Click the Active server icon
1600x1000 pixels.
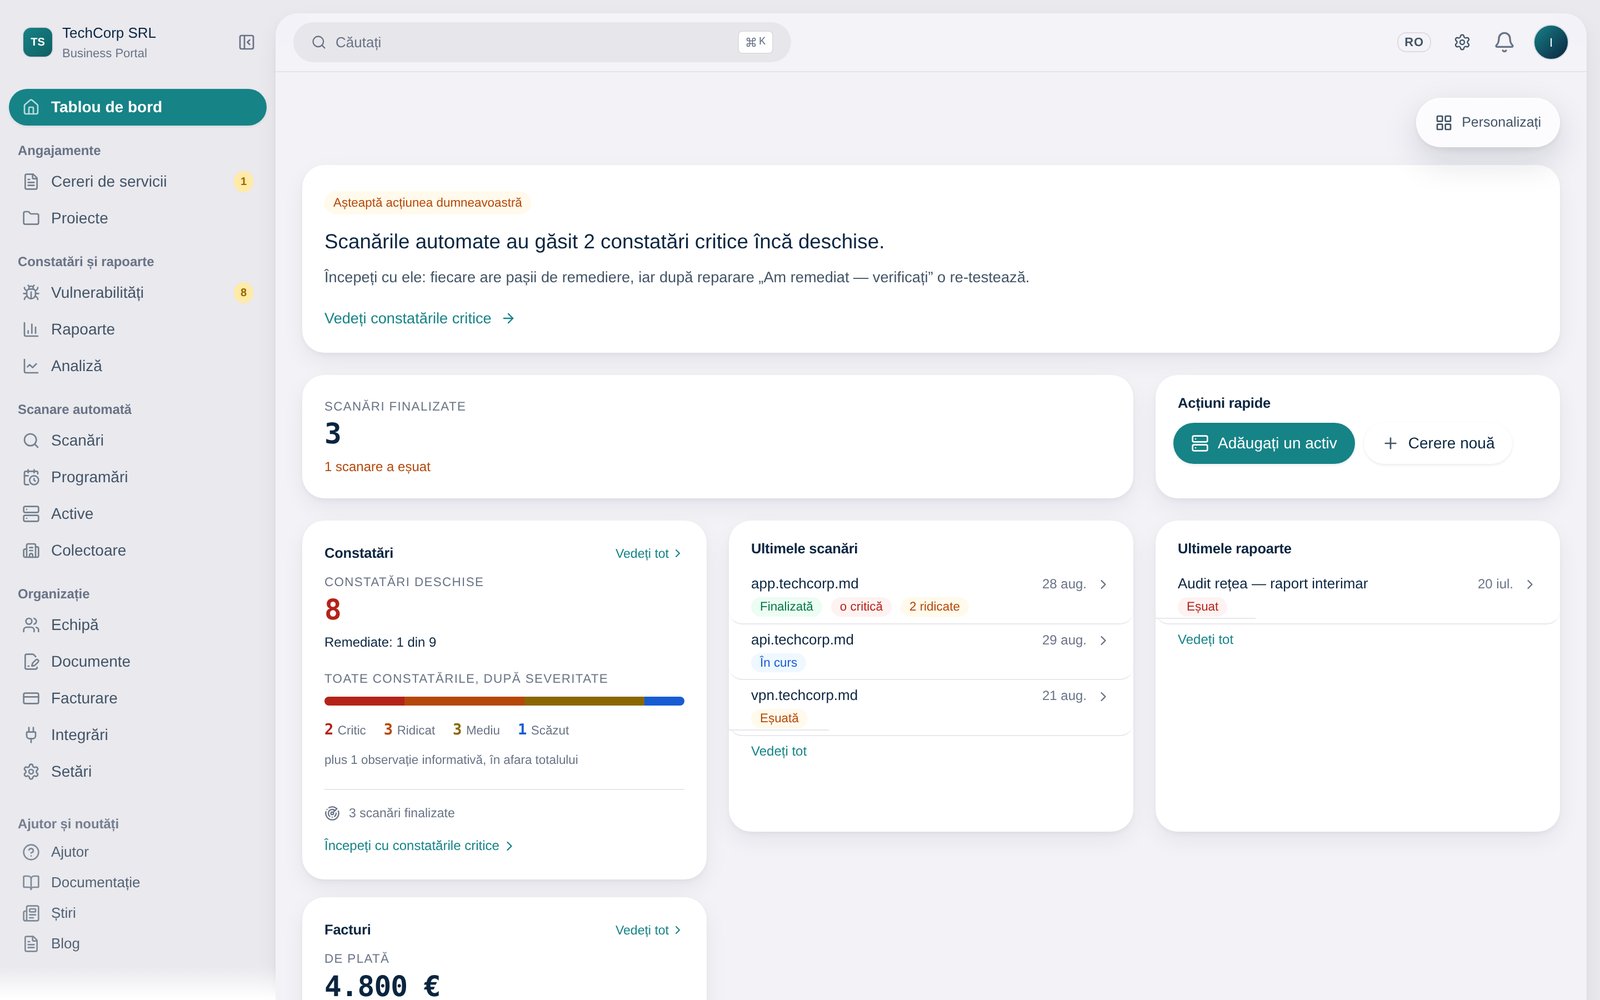(31, 514)
